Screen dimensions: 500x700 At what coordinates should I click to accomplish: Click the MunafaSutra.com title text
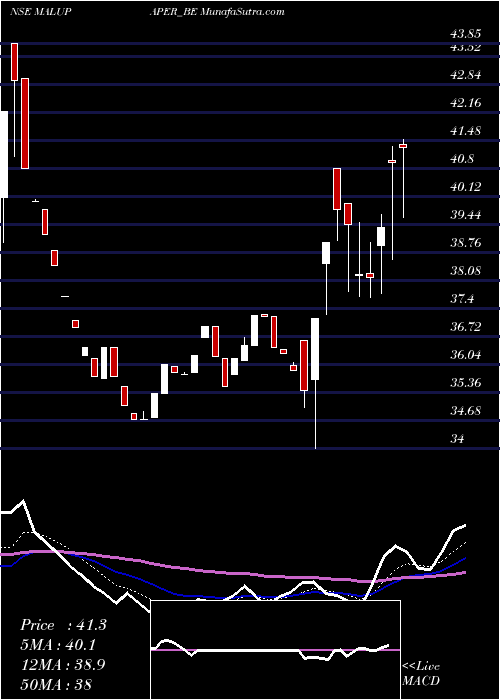click(x=242, y=12)
